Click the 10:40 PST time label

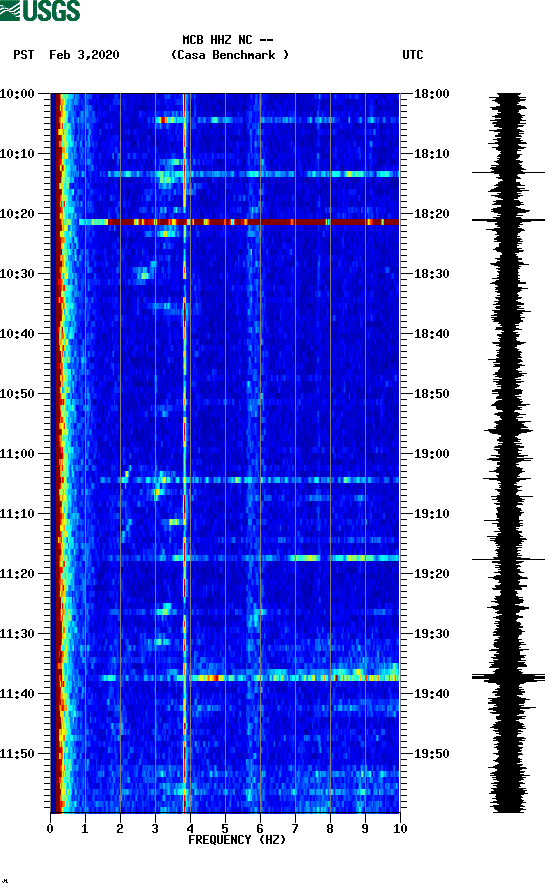click(18, 334)
